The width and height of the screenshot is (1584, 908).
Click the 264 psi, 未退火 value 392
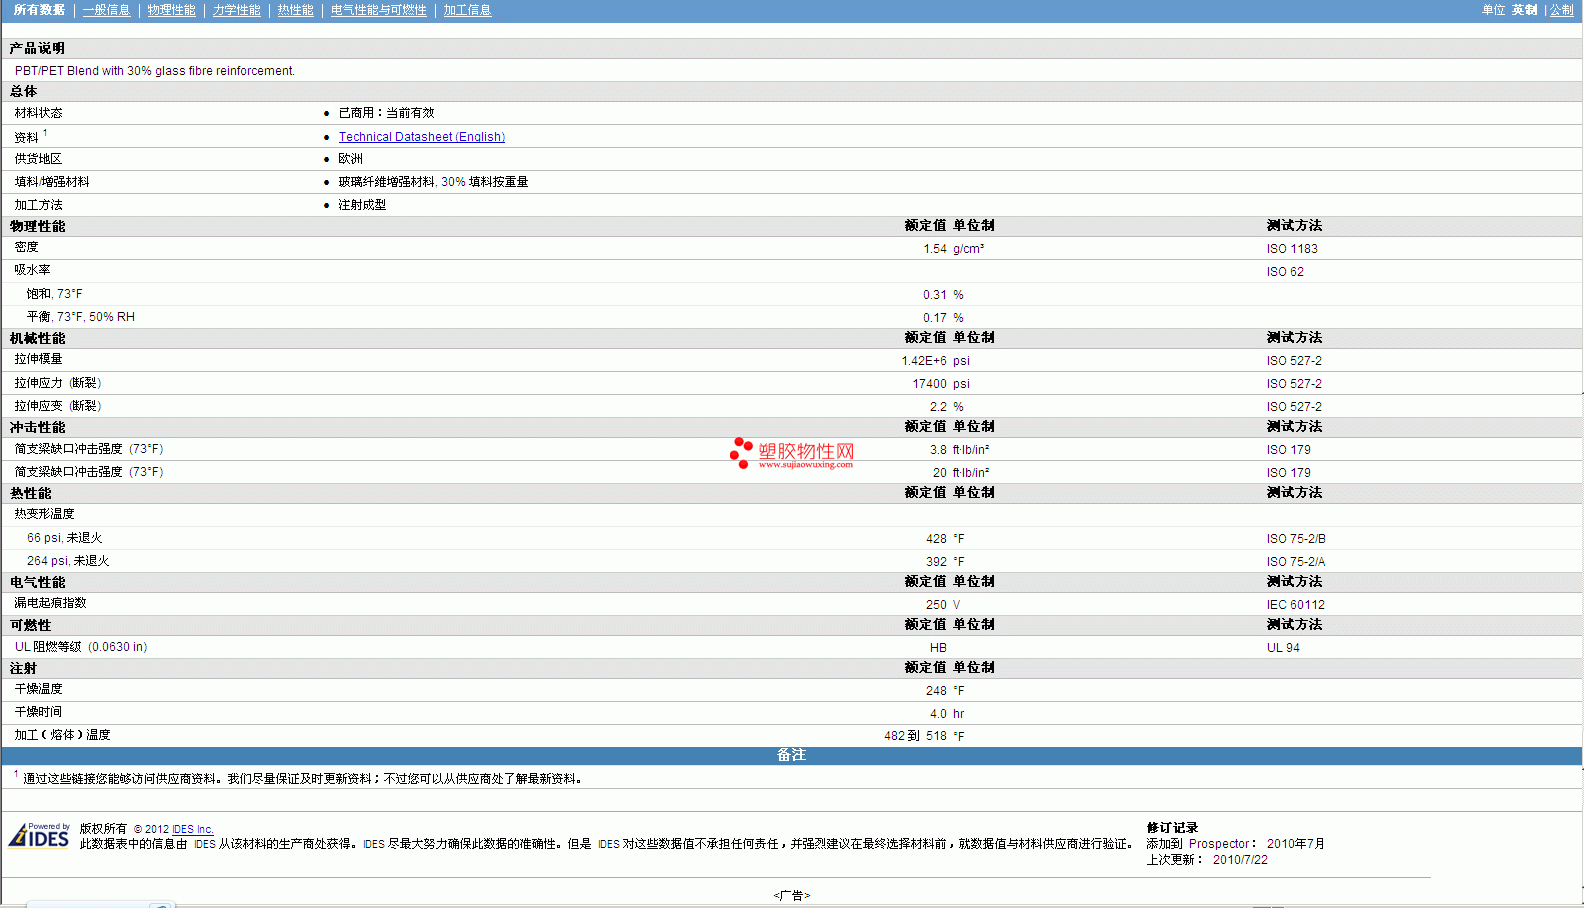(x=936, y=562)
